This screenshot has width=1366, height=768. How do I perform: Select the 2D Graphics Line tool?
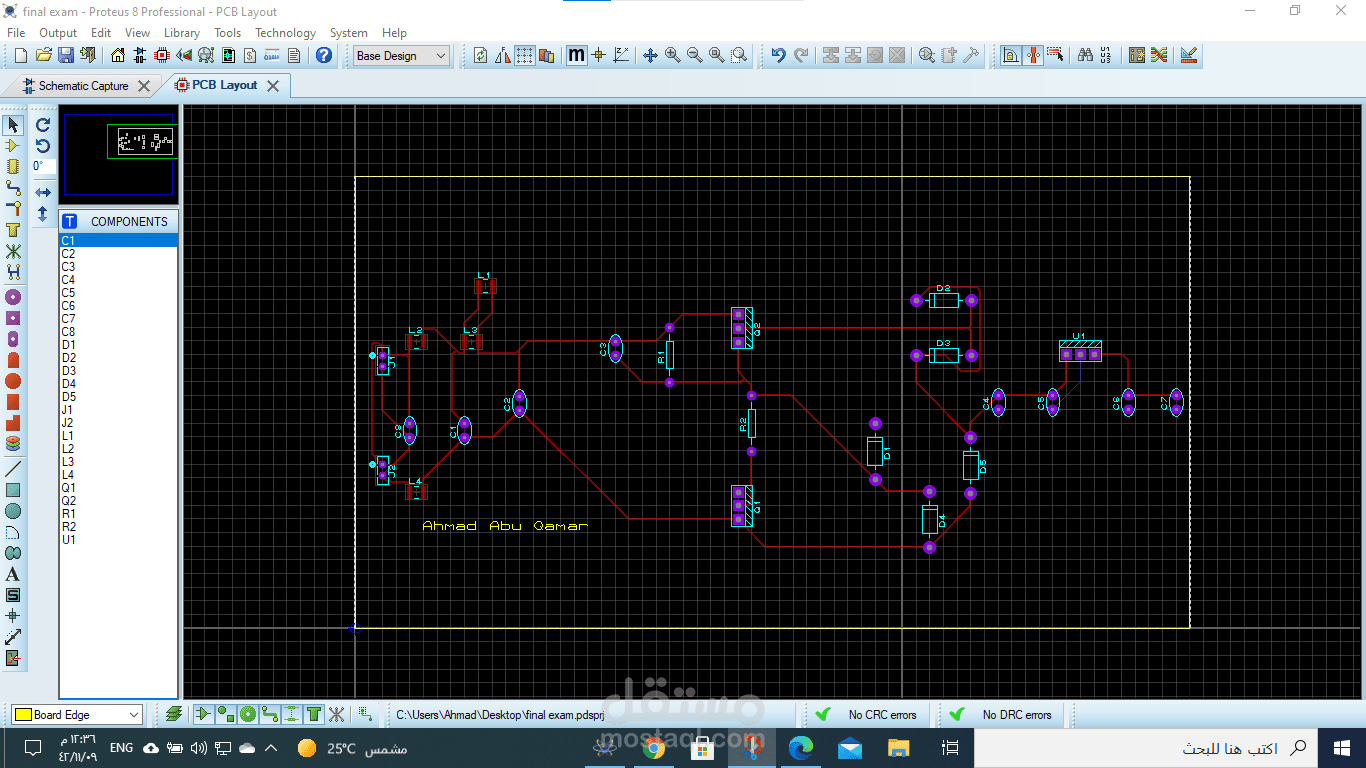click(13, 469)
